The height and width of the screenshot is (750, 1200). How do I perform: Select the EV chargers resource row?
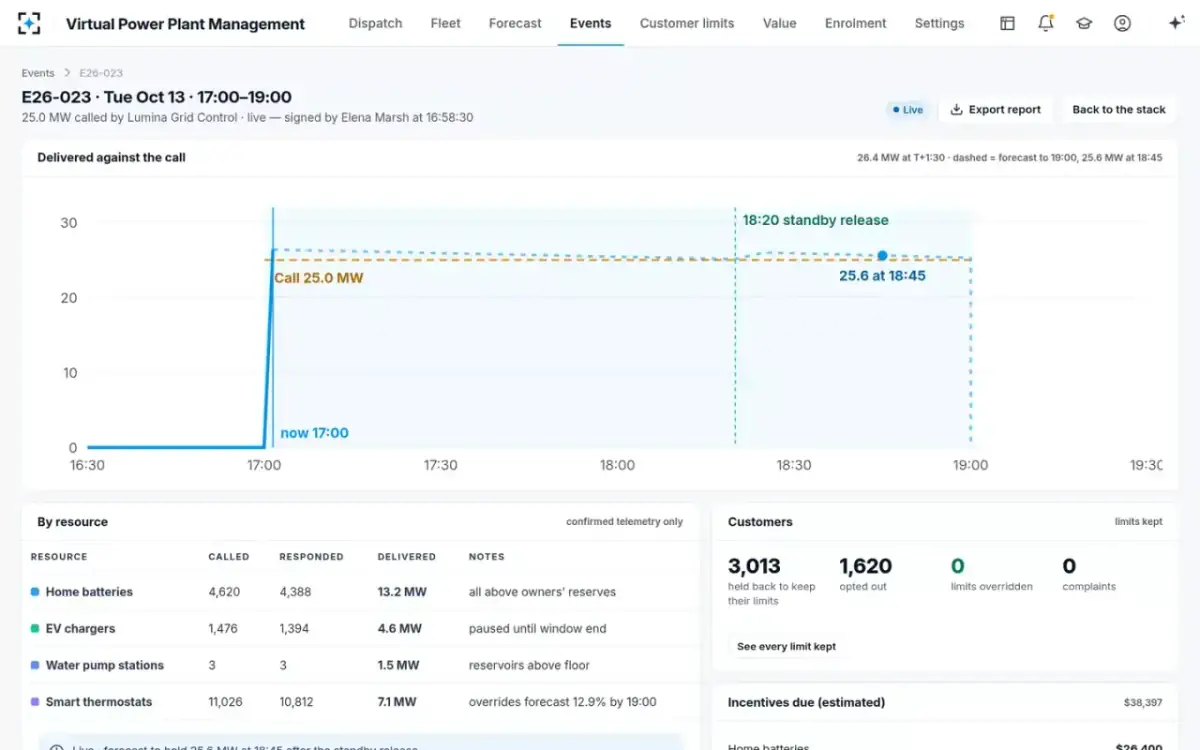[361, 629]
